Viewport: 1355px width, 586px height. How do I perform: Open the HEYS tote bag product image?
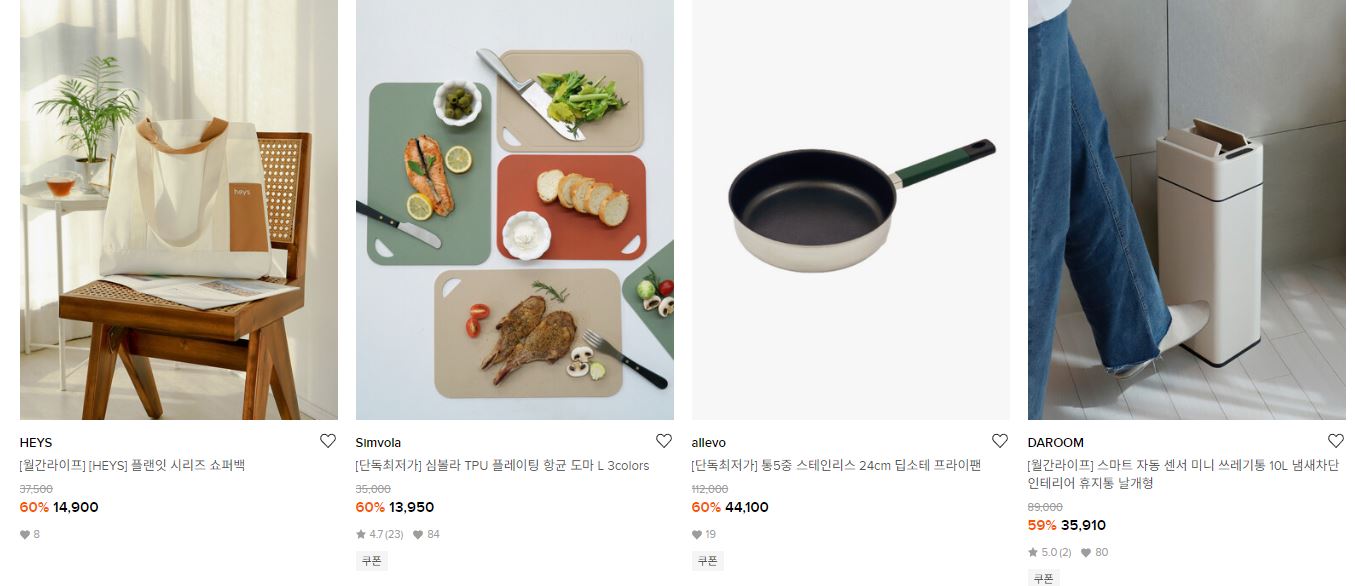[179, 210]
